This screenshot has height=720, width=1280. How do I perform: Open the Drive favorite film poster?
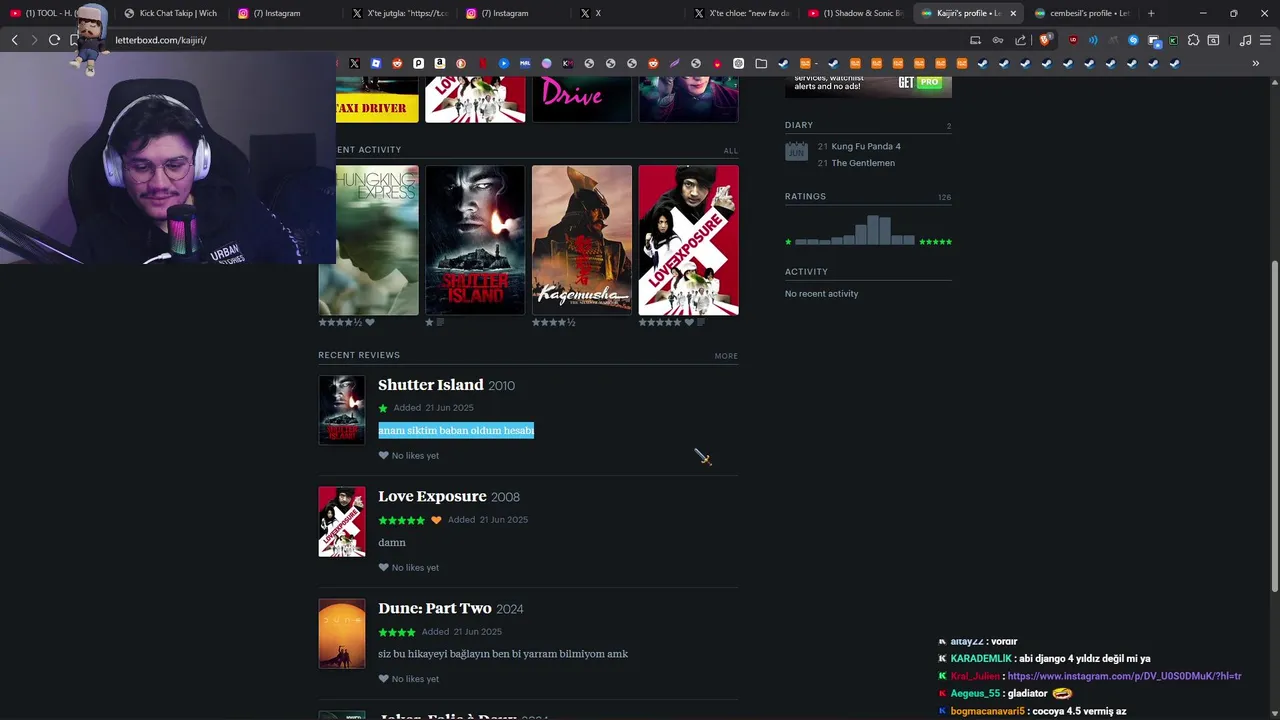(x=582, y=100)
